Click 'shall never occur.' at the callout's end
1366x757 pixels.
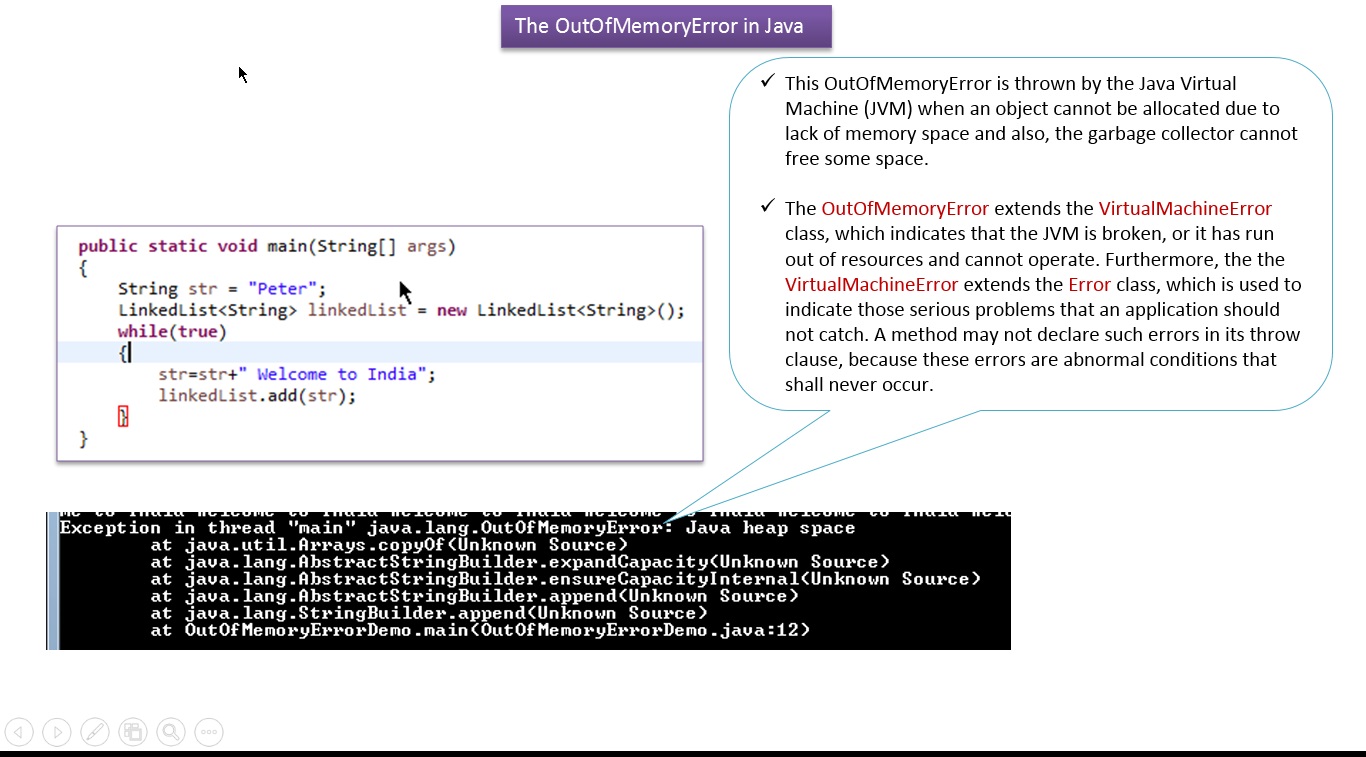859,384
